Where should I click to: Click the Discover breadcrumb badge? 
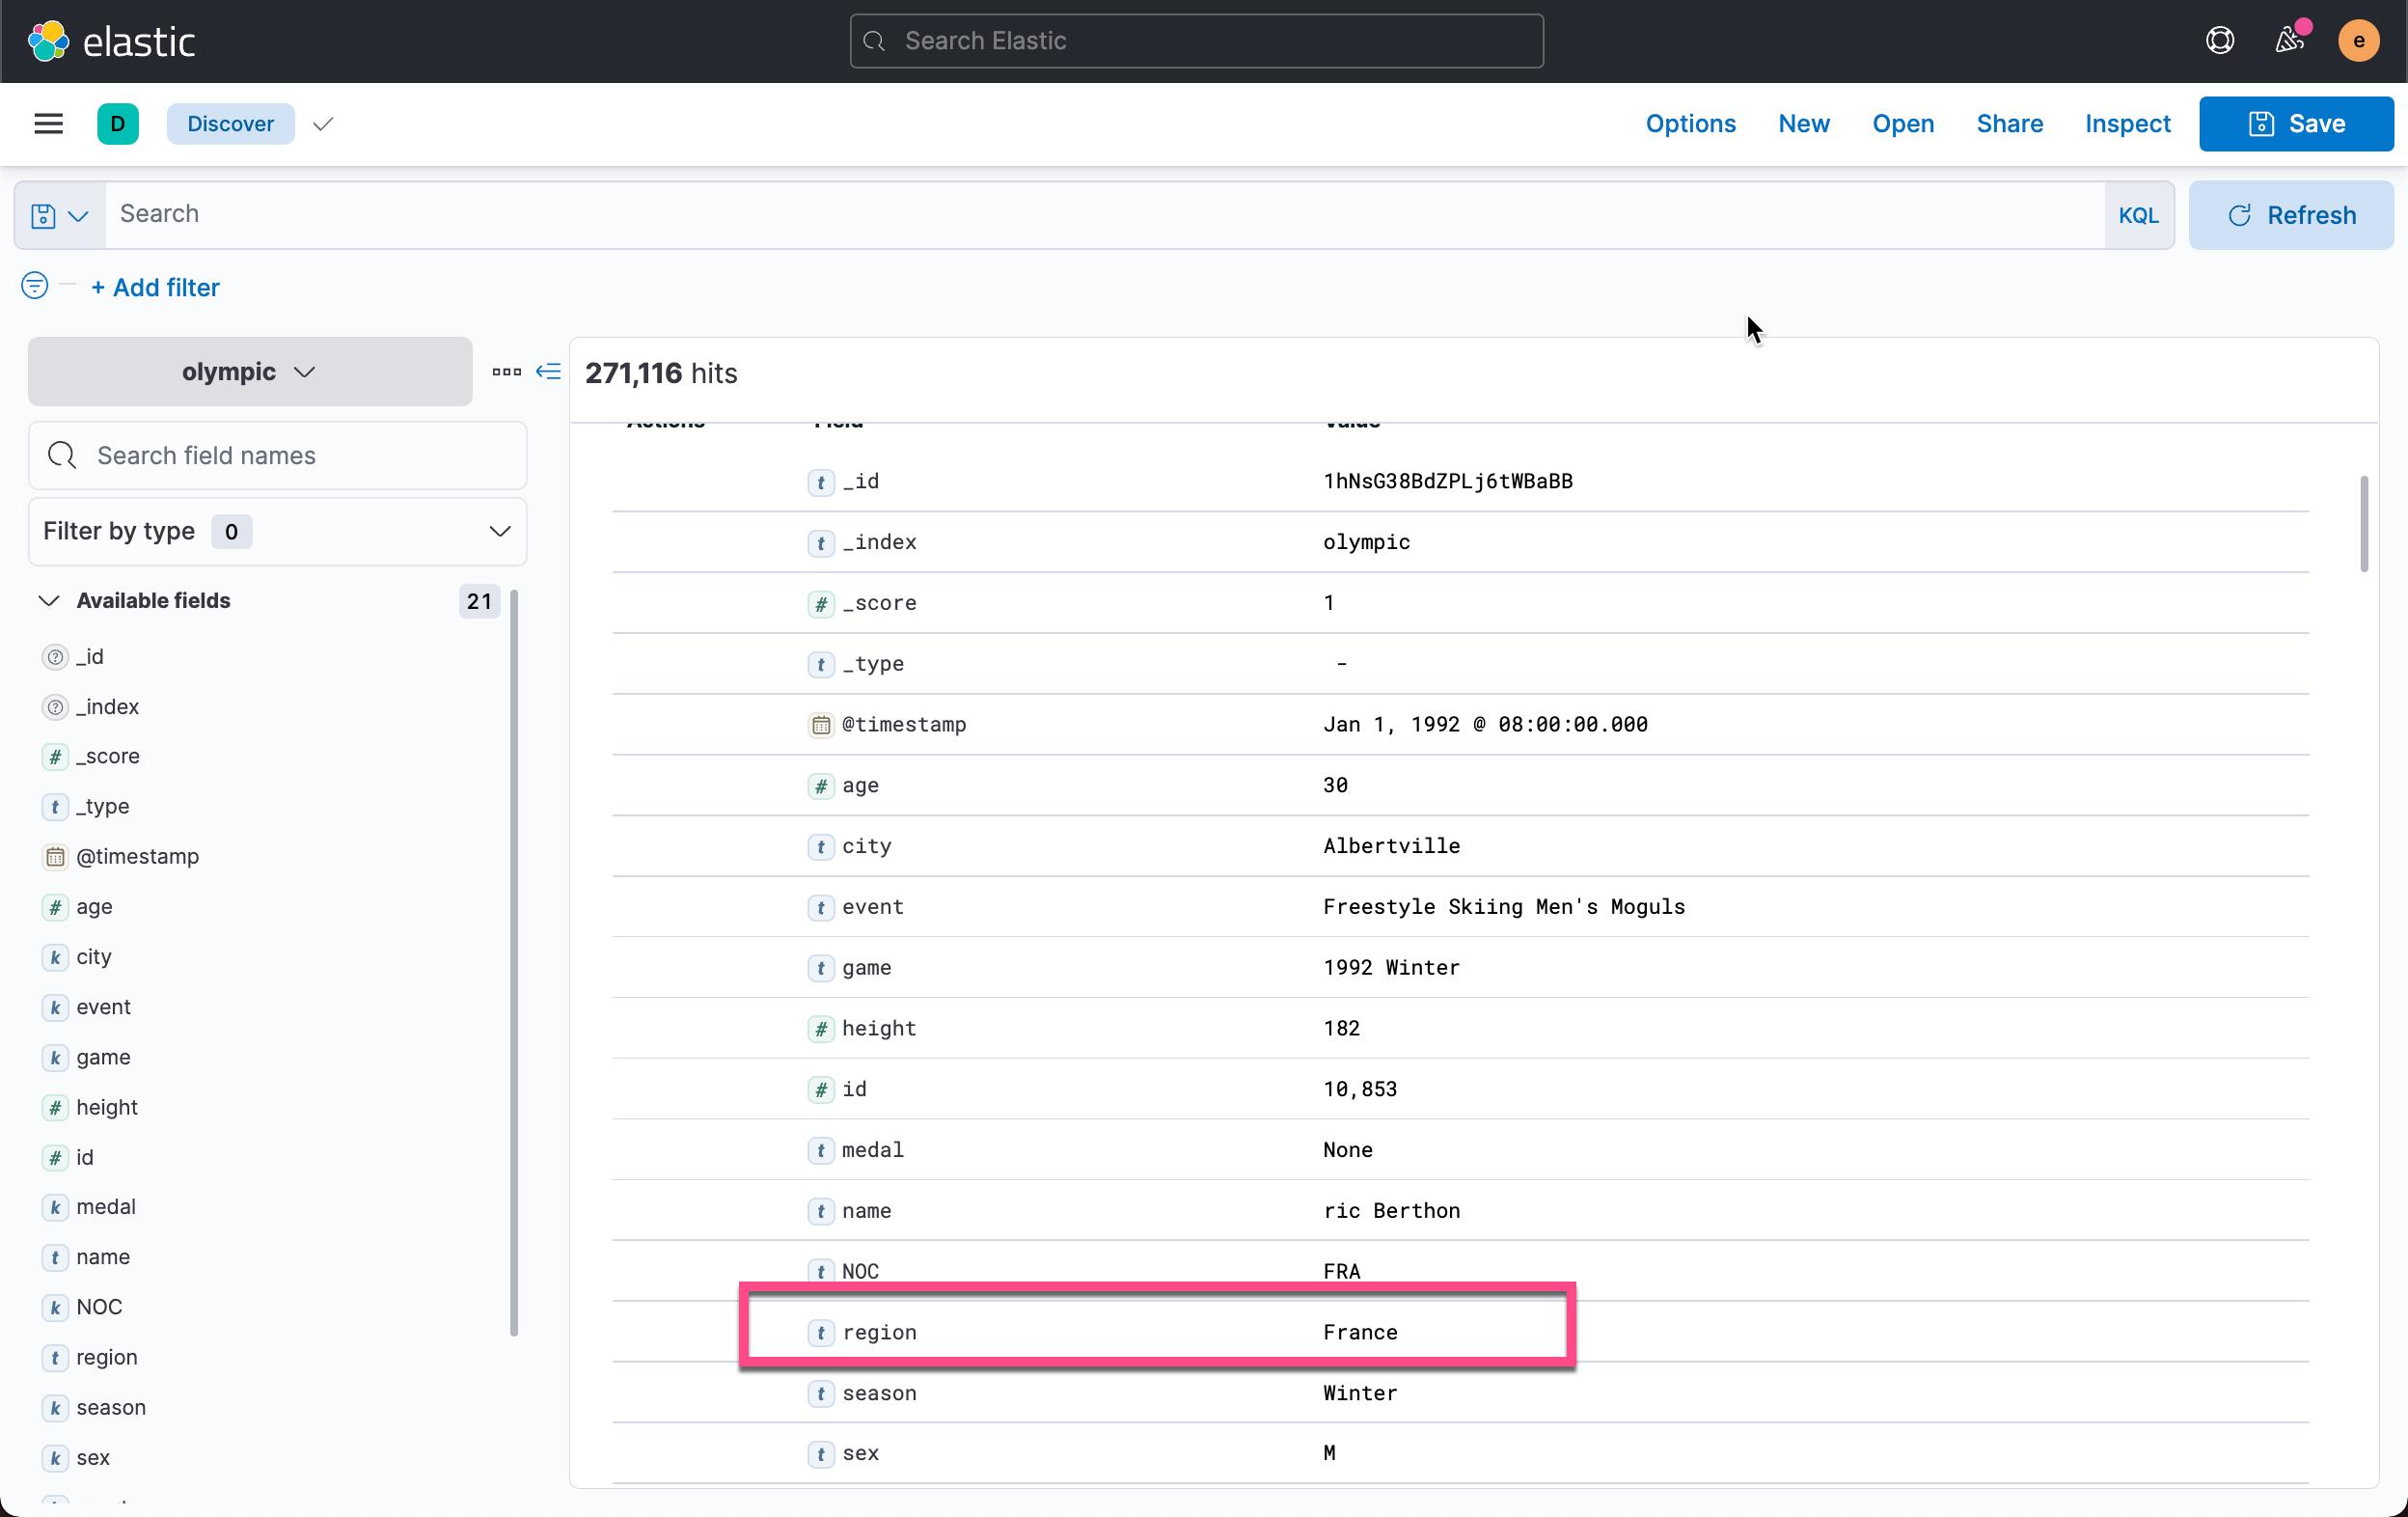tap(231, 124)
